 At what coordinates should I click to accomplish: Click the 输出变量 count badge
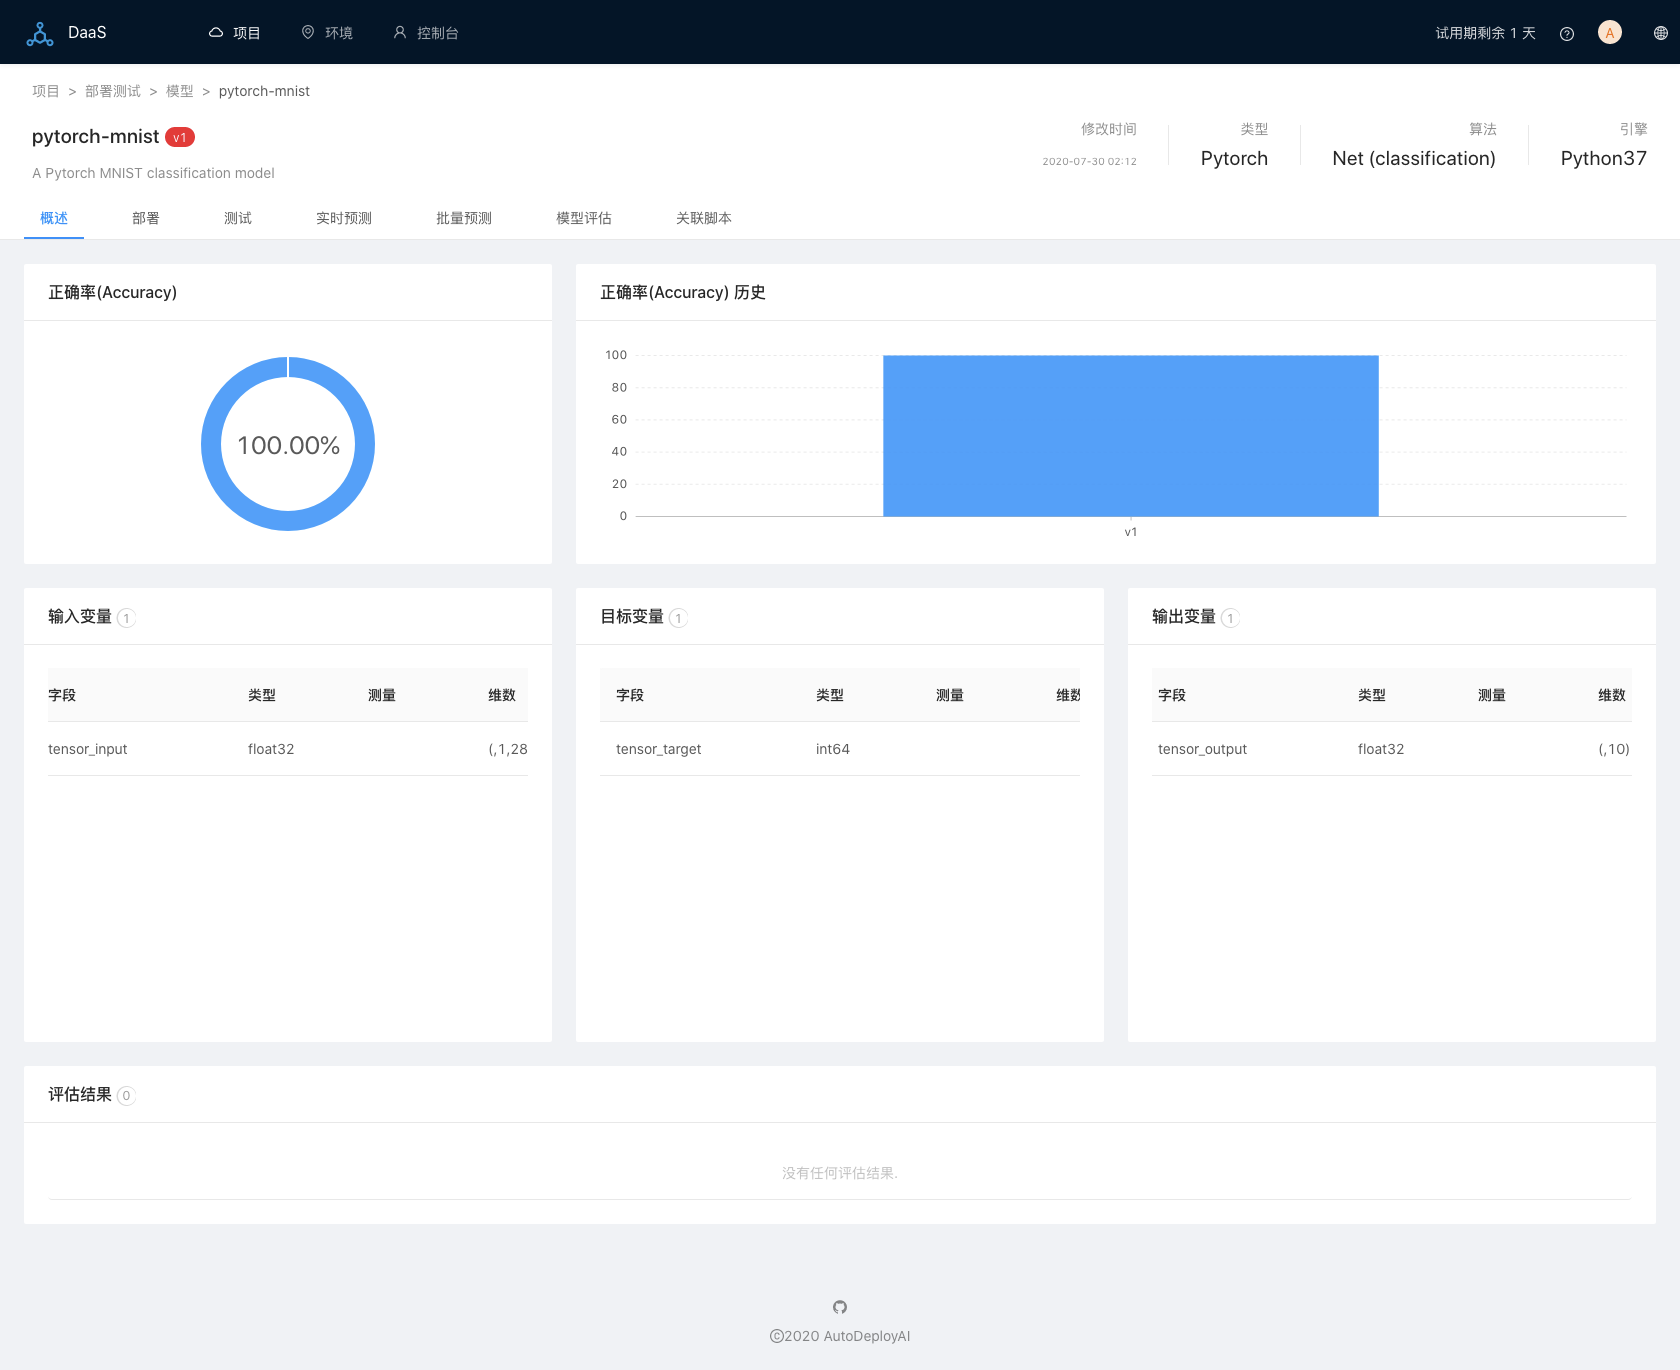tap(1230, 618)
